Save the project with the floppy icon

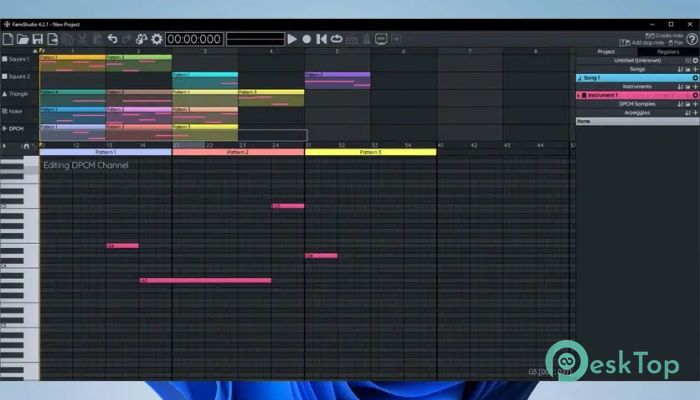tap(38, 39)
